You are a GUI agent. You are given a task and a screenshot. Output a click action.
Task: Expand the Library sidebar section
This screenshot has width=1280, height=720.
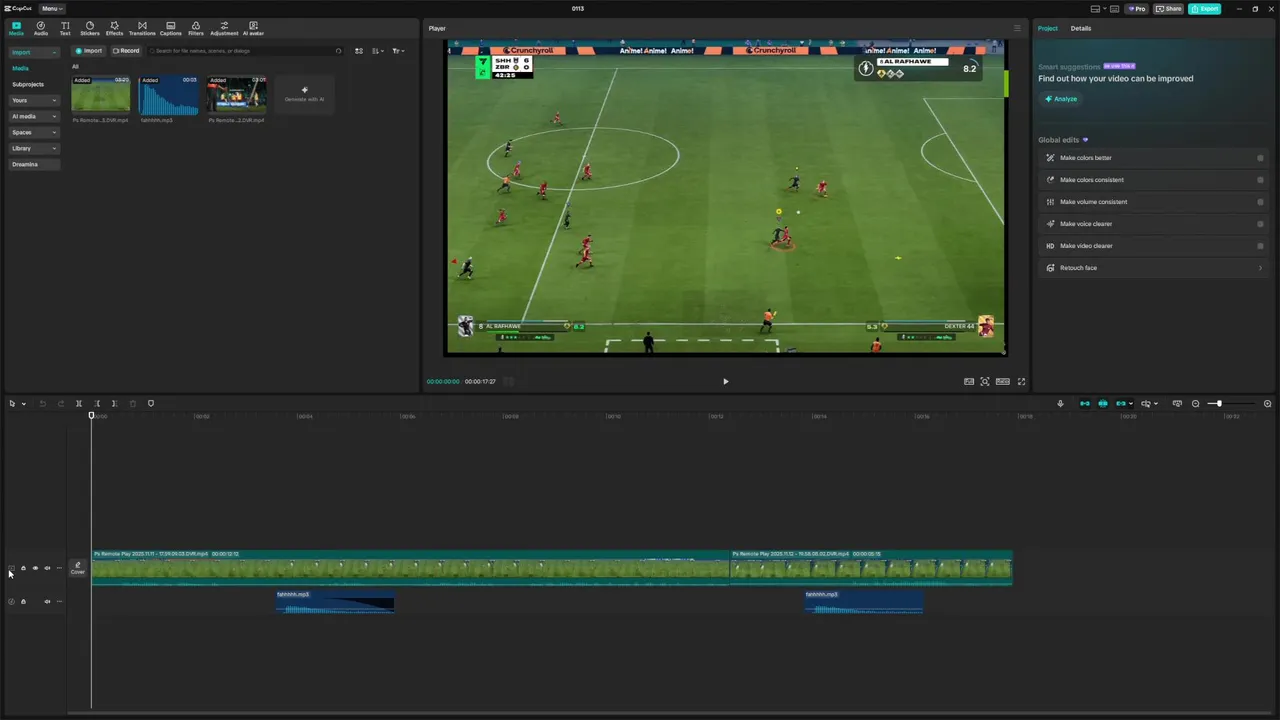pyautogui.click(x=34, y=148)
